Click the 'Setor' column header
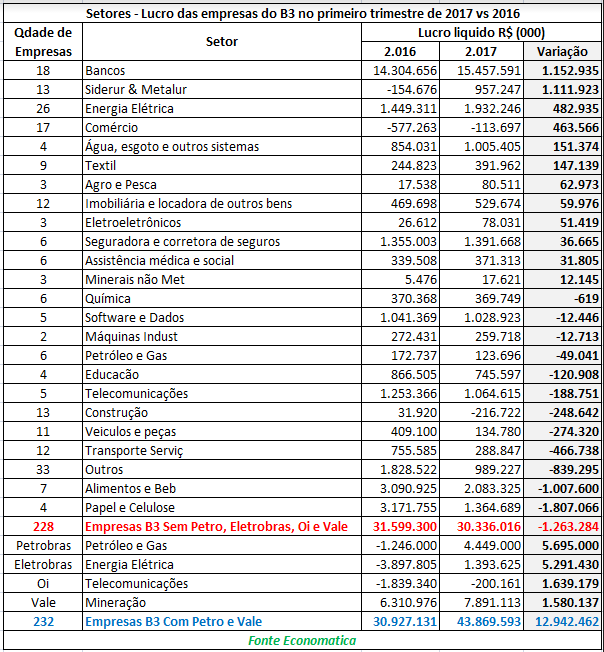604x652 pixels. pyautogui.click(x=221, y=41)
